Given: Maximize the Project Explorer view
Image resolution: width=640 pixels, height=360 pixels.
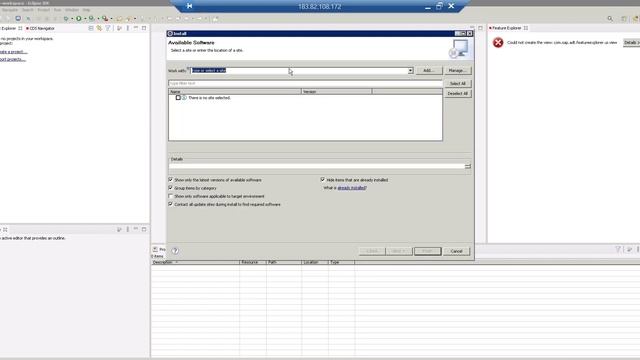Looking at the screenshot, I should pos(144,28).
